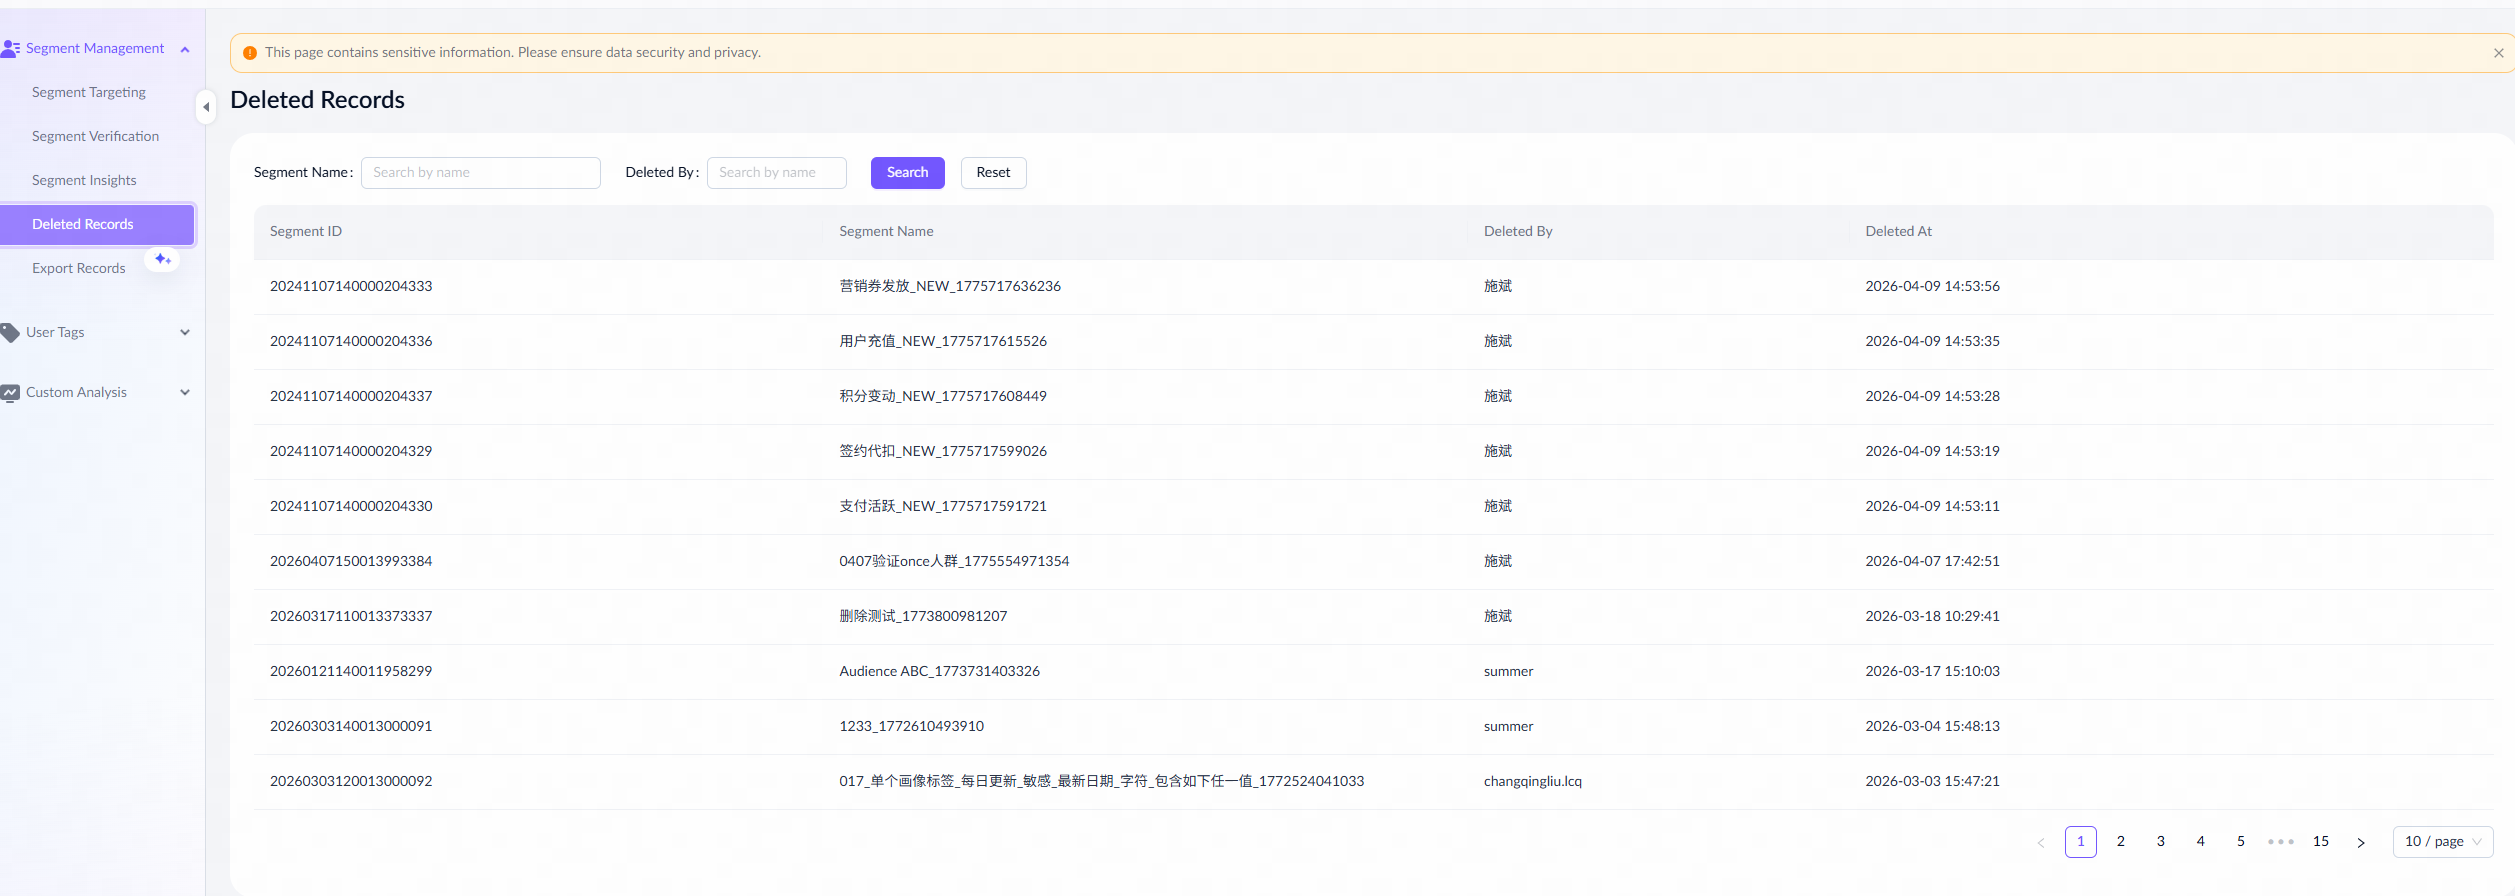Open the 10 / page size dropdown
Viewport: 2515px width, 896px height.
(2442, 842)
